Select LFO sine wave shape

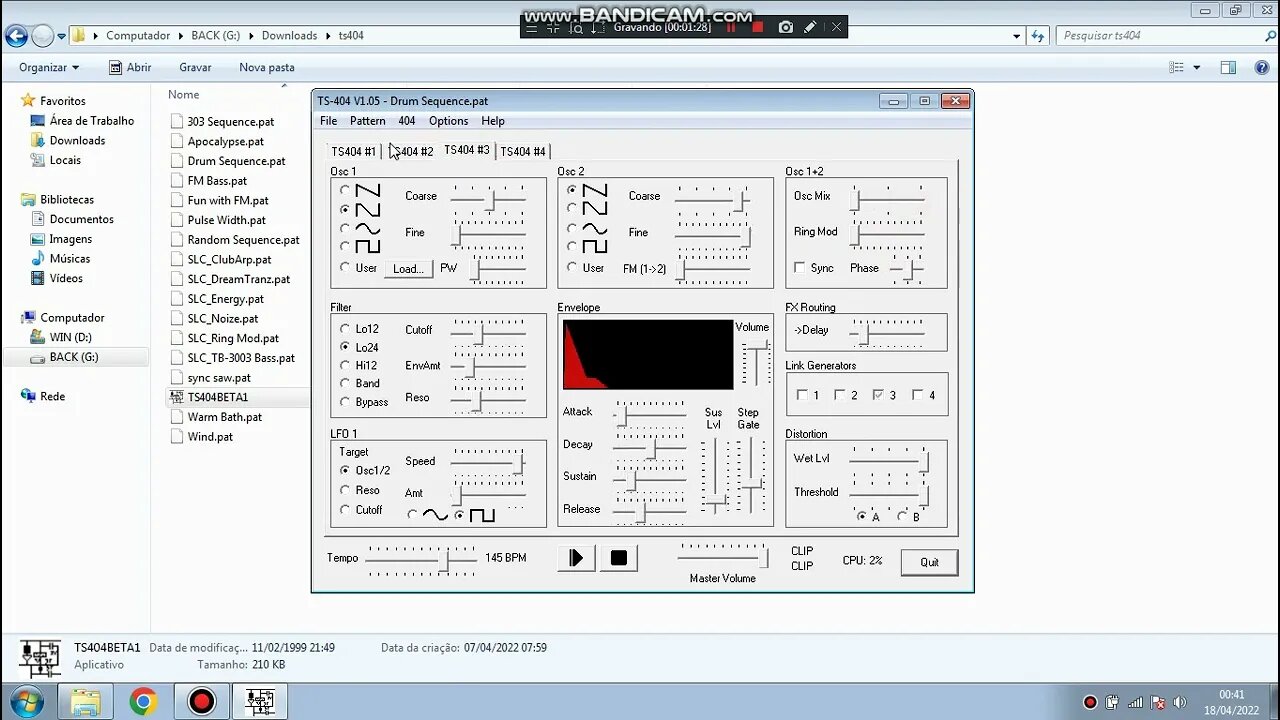413,515
